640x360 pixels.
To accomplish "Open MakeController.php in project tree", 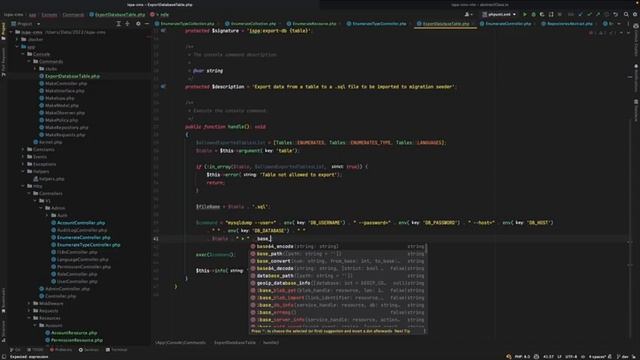I will 66,83.
